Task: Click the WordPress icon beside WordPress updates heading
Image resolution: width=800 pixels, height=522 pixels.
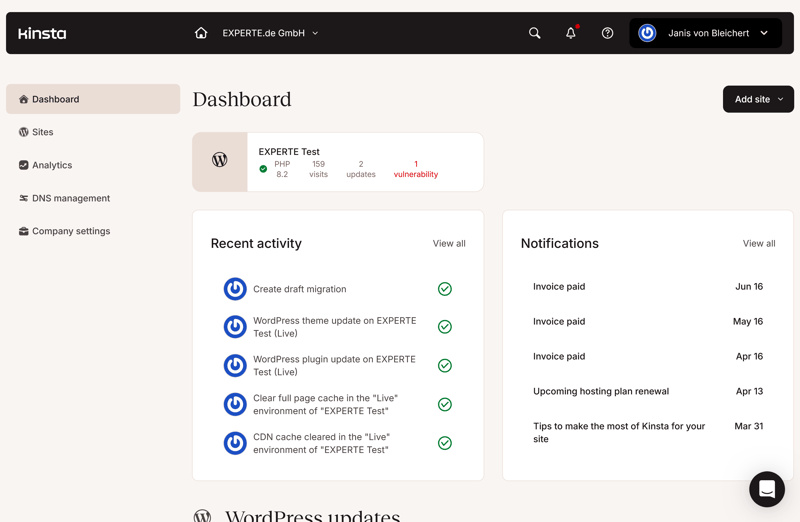Action: [x=203, y=515]
